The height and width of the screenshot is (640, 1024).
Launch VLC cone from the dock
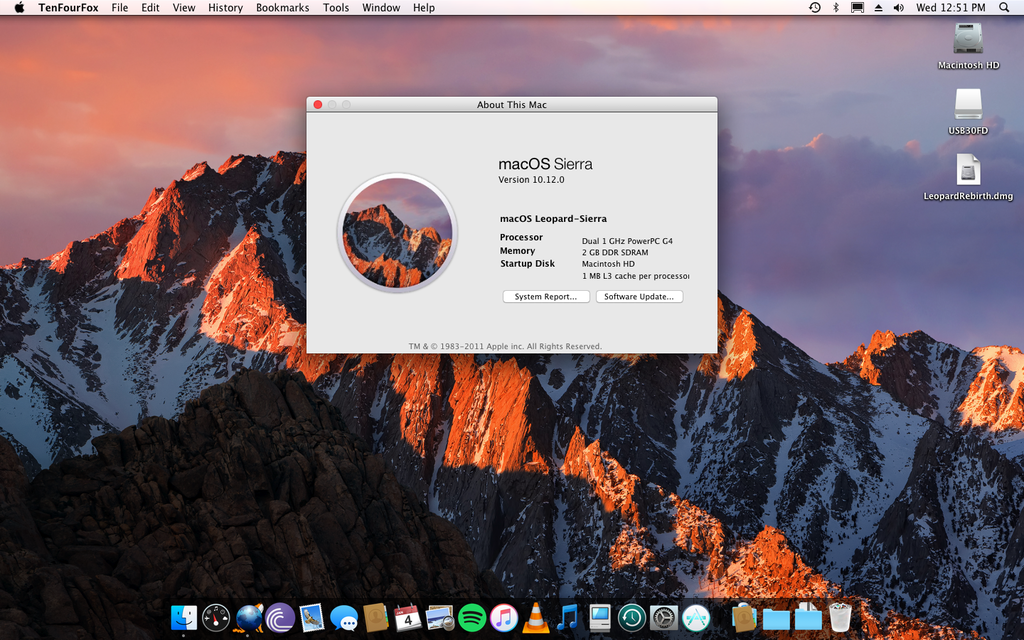click(x=536, y=618)
